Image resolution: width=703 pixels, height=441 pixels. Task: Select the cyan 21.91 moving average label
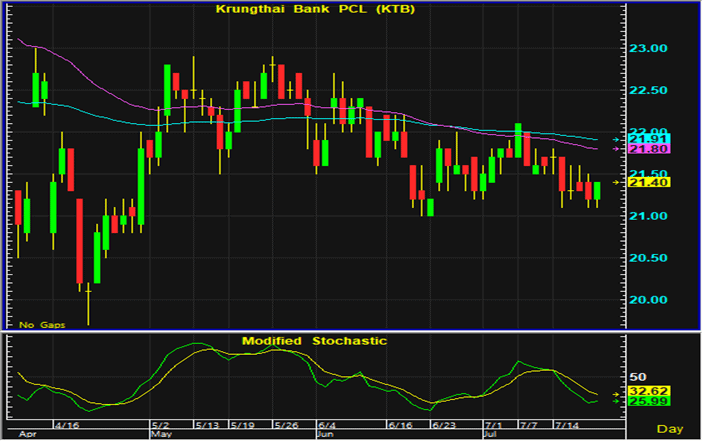(x=641, y=139)
